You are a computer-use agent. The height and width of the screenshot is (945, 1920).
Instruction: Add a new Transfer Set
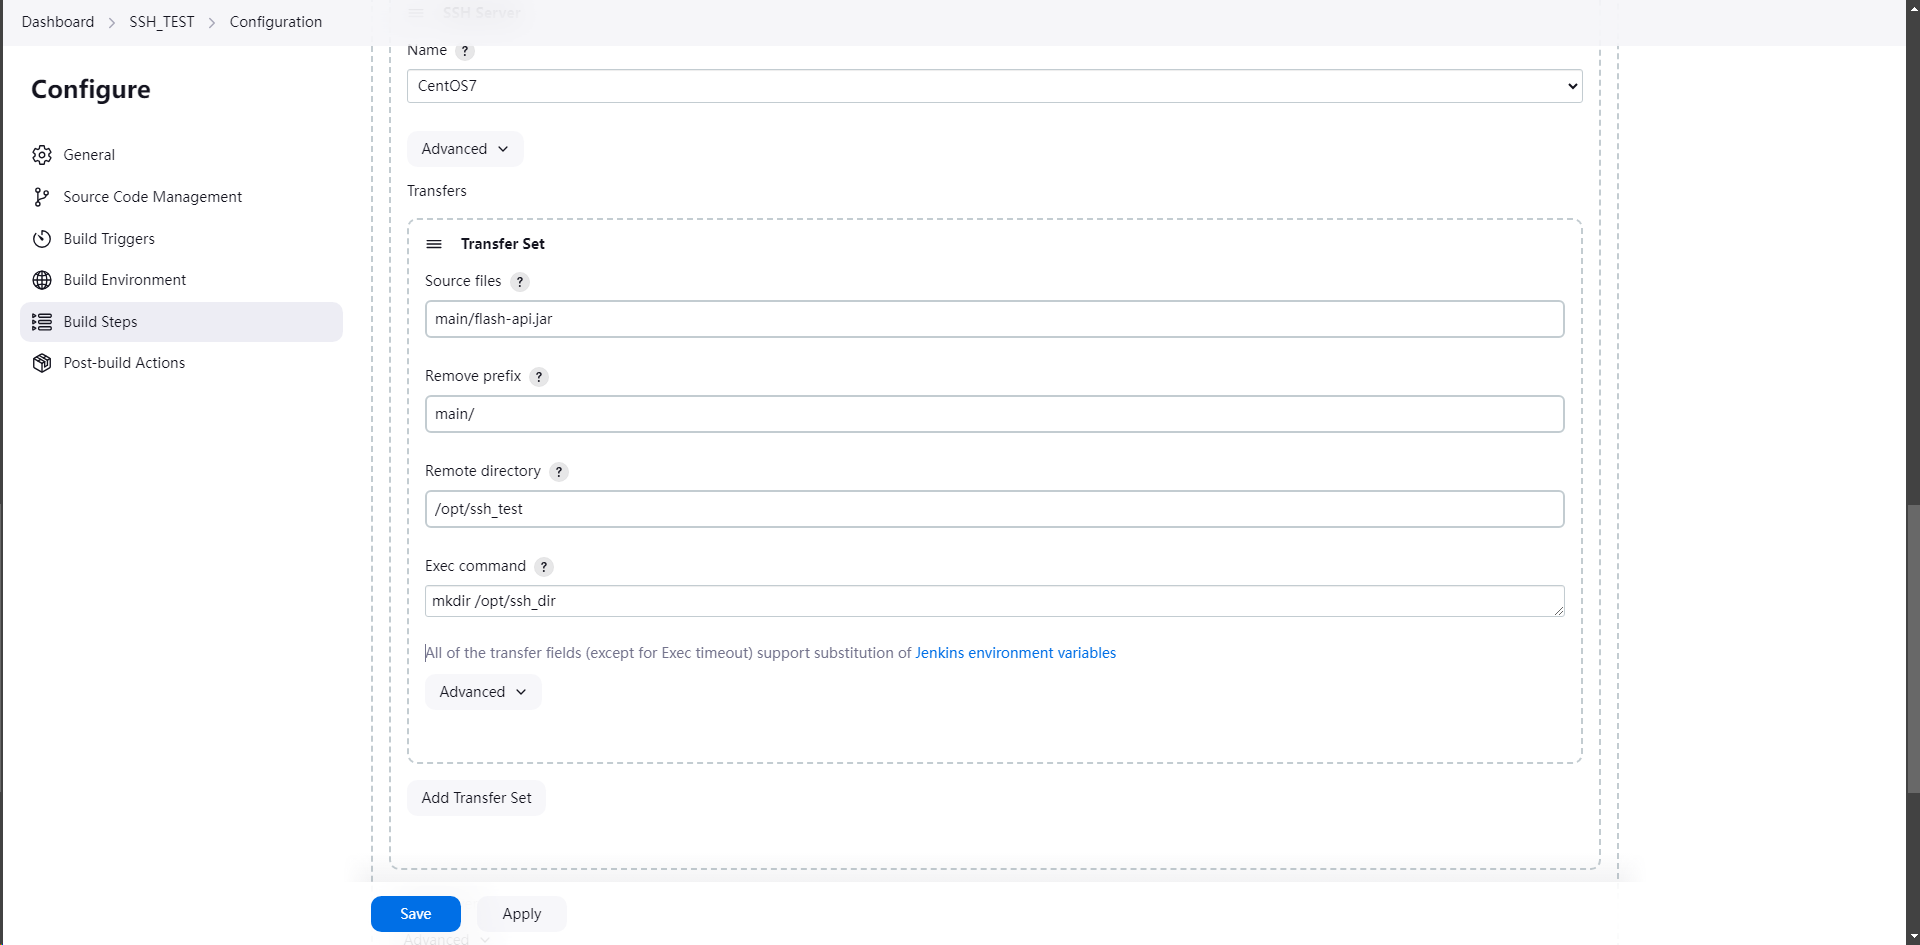[x=476, y=798]
